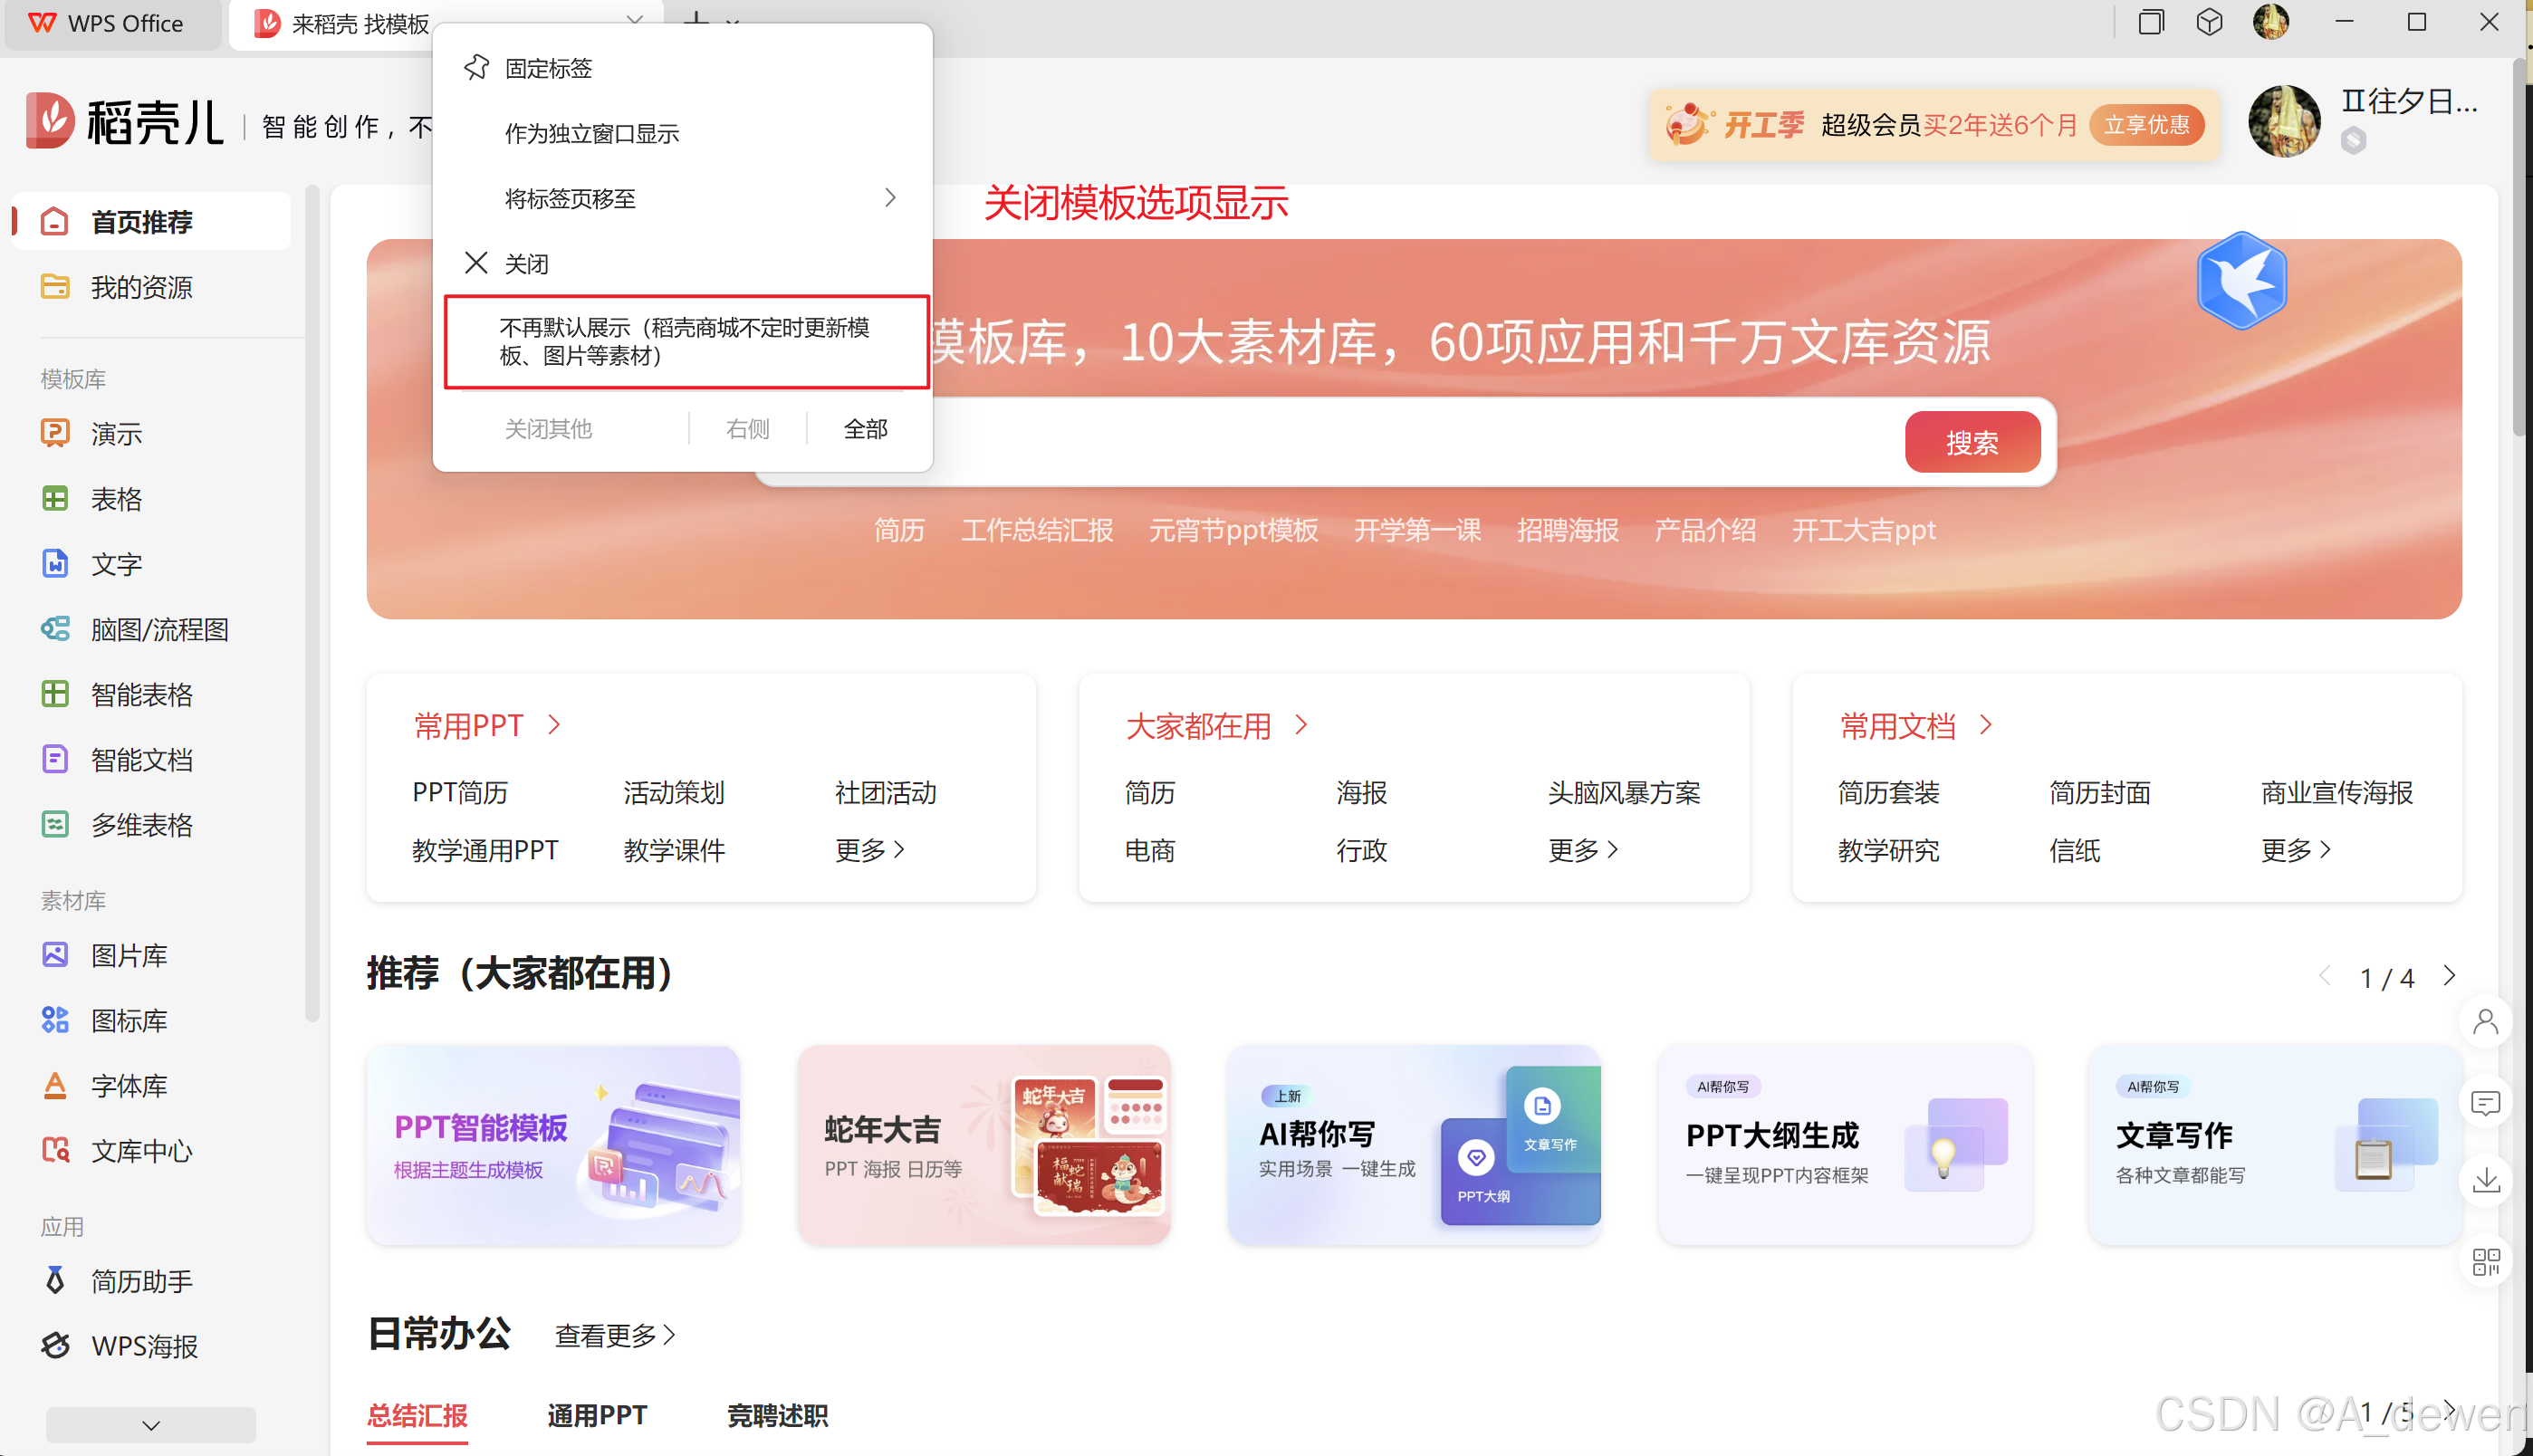This screenshot has width=2533, height=1456.
Task: Open the 查看更多 link beside 日常办公
Action: click(614, 1334)
